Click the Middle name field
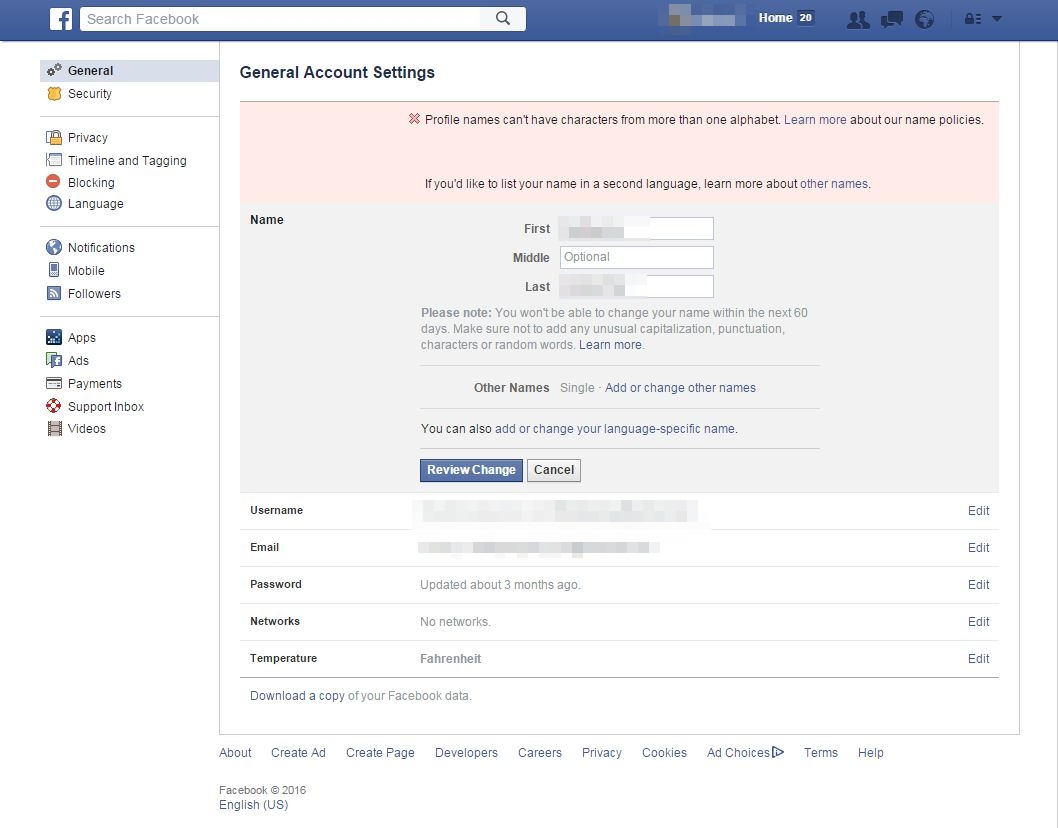The height and width of the screenshot is (828, 1058). pyautogui.click(x=636, y=257)
